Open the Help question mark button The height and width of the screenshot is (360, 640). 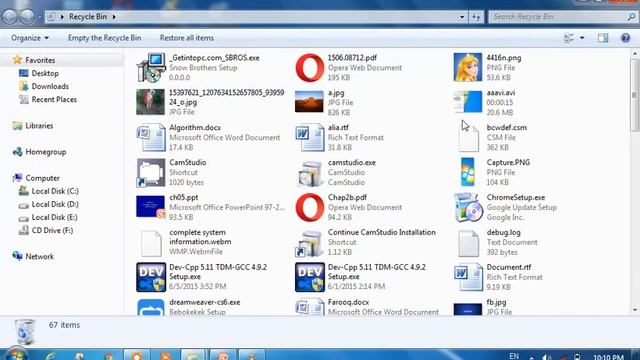pos(625,38)
